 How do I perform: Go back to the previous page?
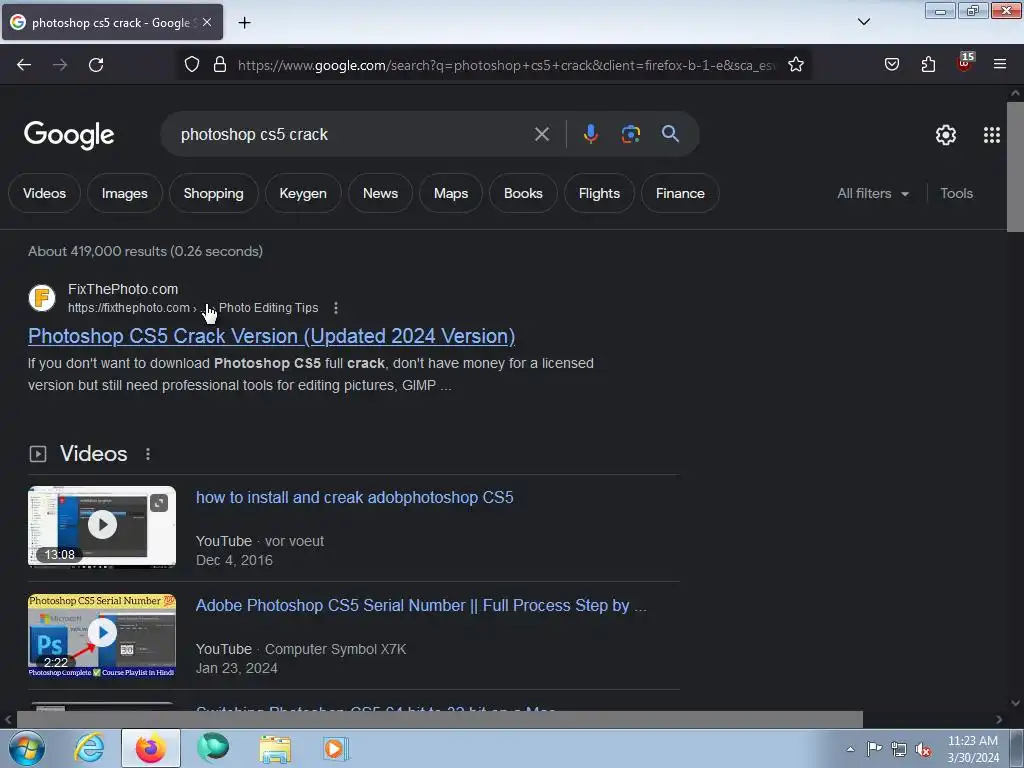tap(24, 65)
